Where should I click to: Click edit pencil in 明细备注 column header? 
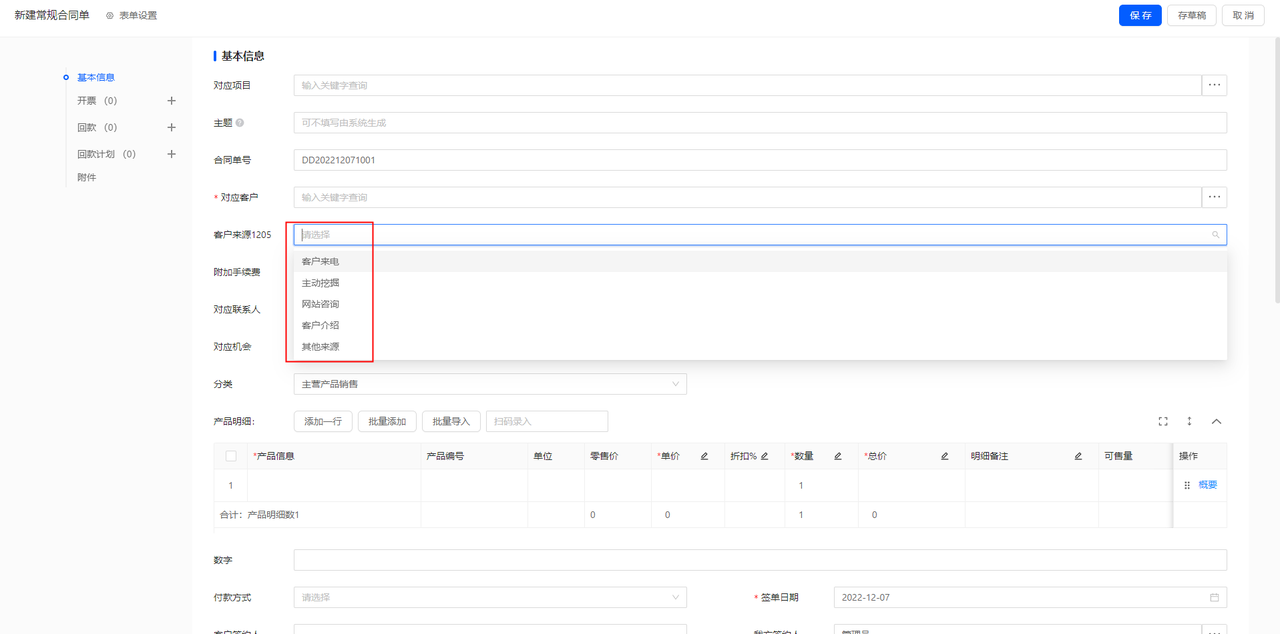pos(1078,456)
